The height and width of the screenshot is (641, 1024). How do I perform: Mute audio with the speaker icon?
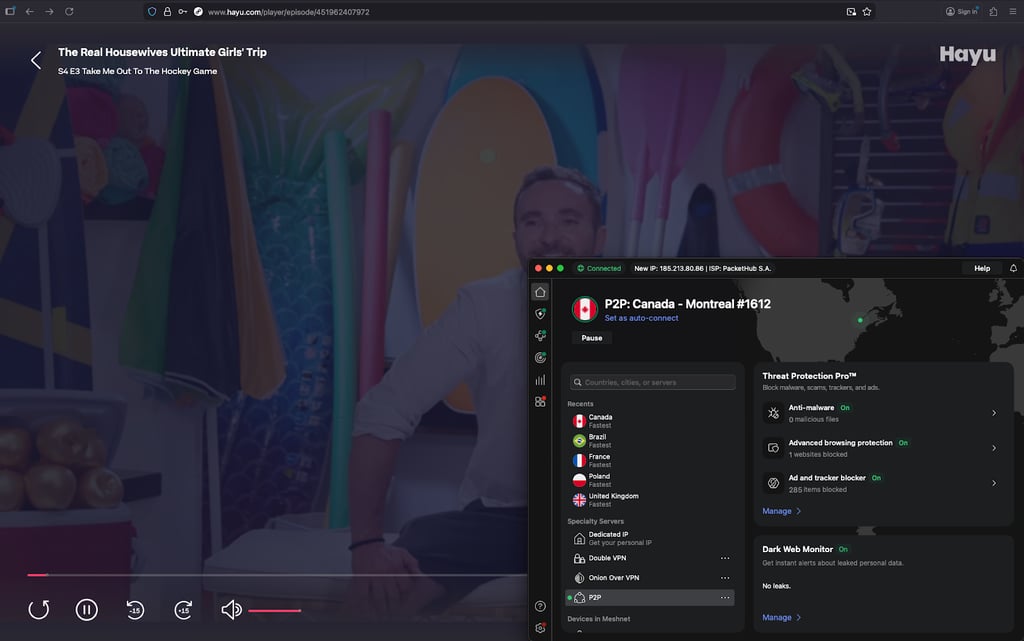click(x=231, y=610)
